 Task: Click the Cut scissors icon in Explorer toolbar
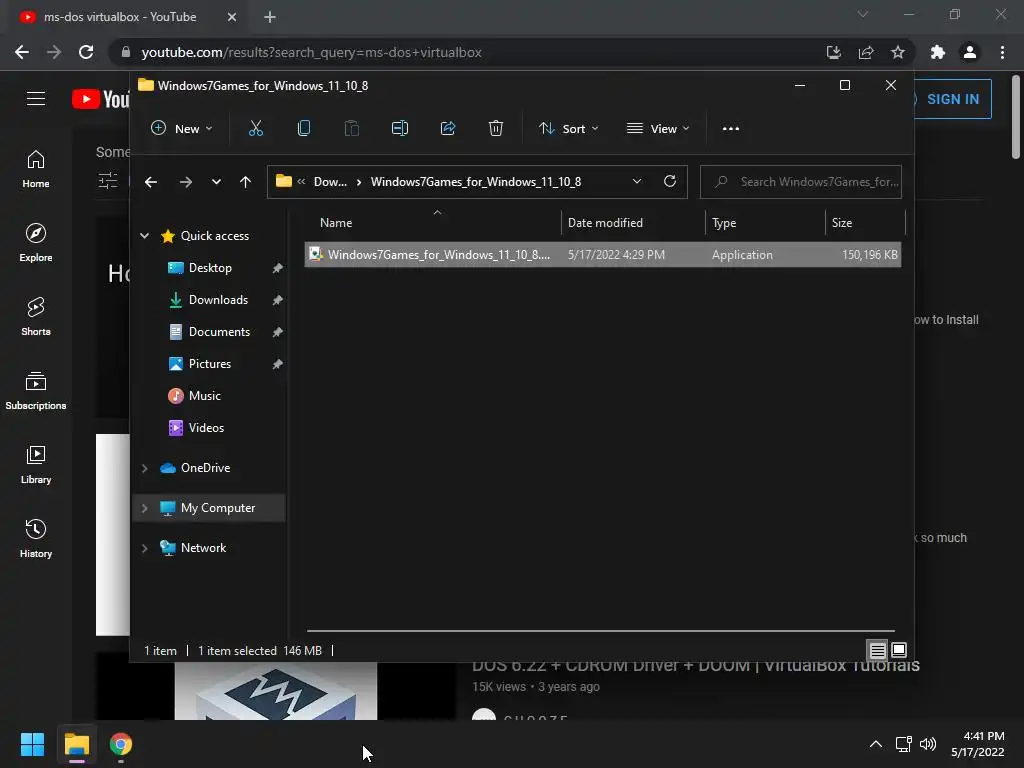(256, 129)
